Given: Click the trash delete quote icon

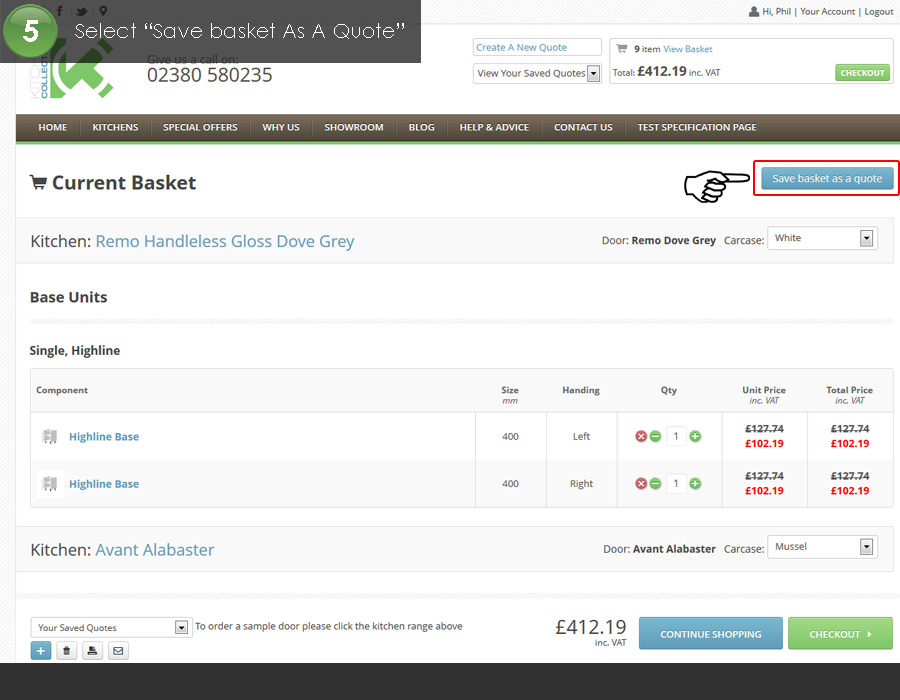Looking at the screenshot, I should [67, 651].
